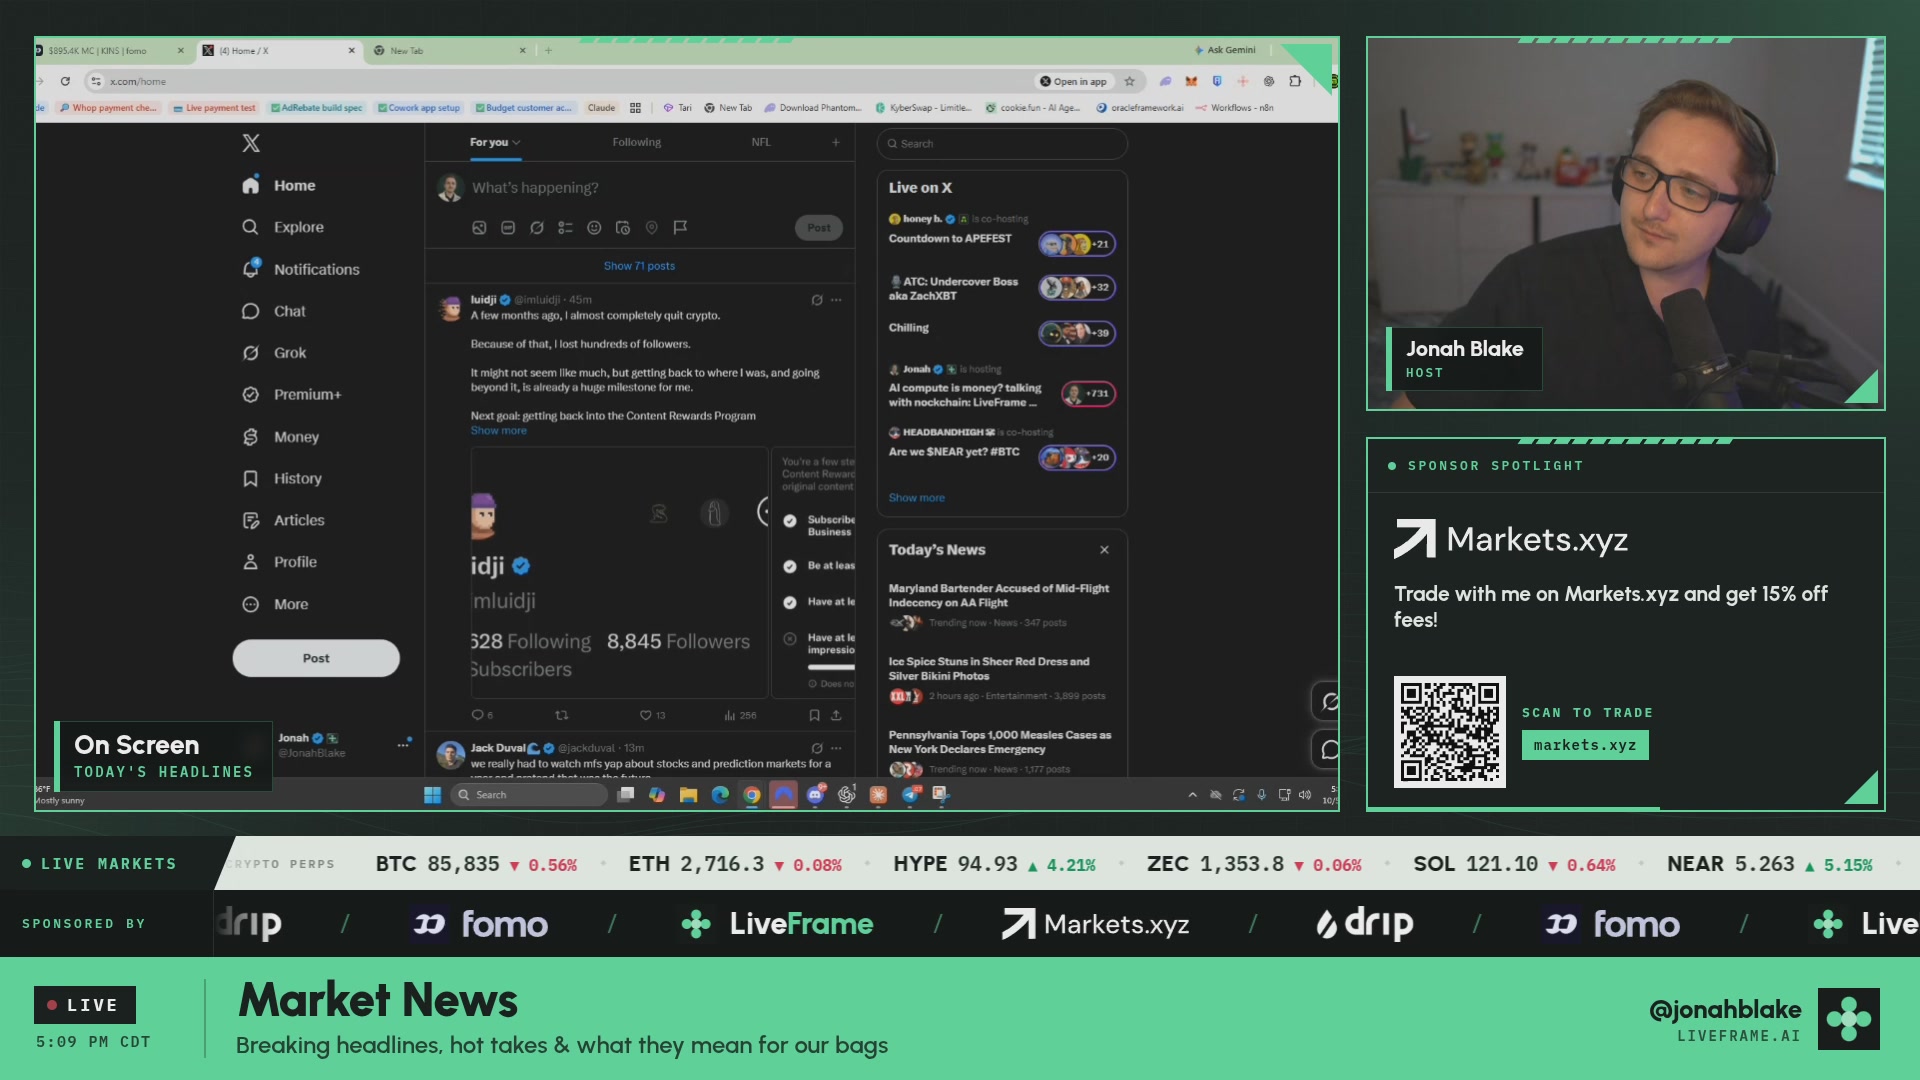Click the X logo in the sidebar
The width and height of the screenshot is (1920, 1080).
251,143
